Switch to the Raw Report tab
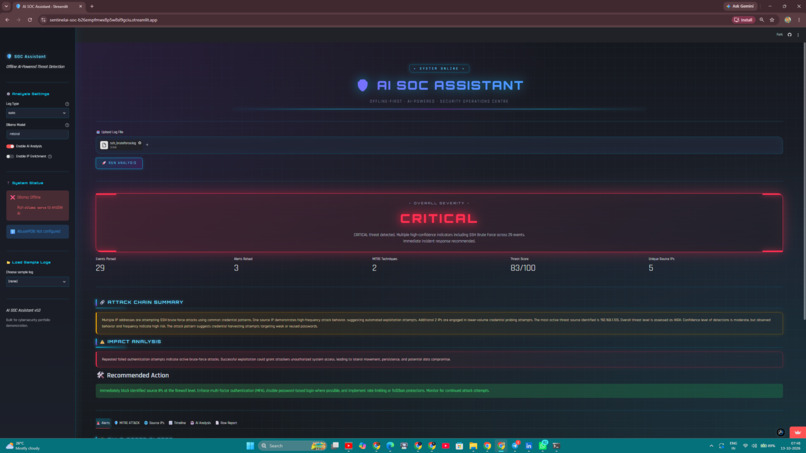Viewport: 806px width, 453px height. point(226,423)
